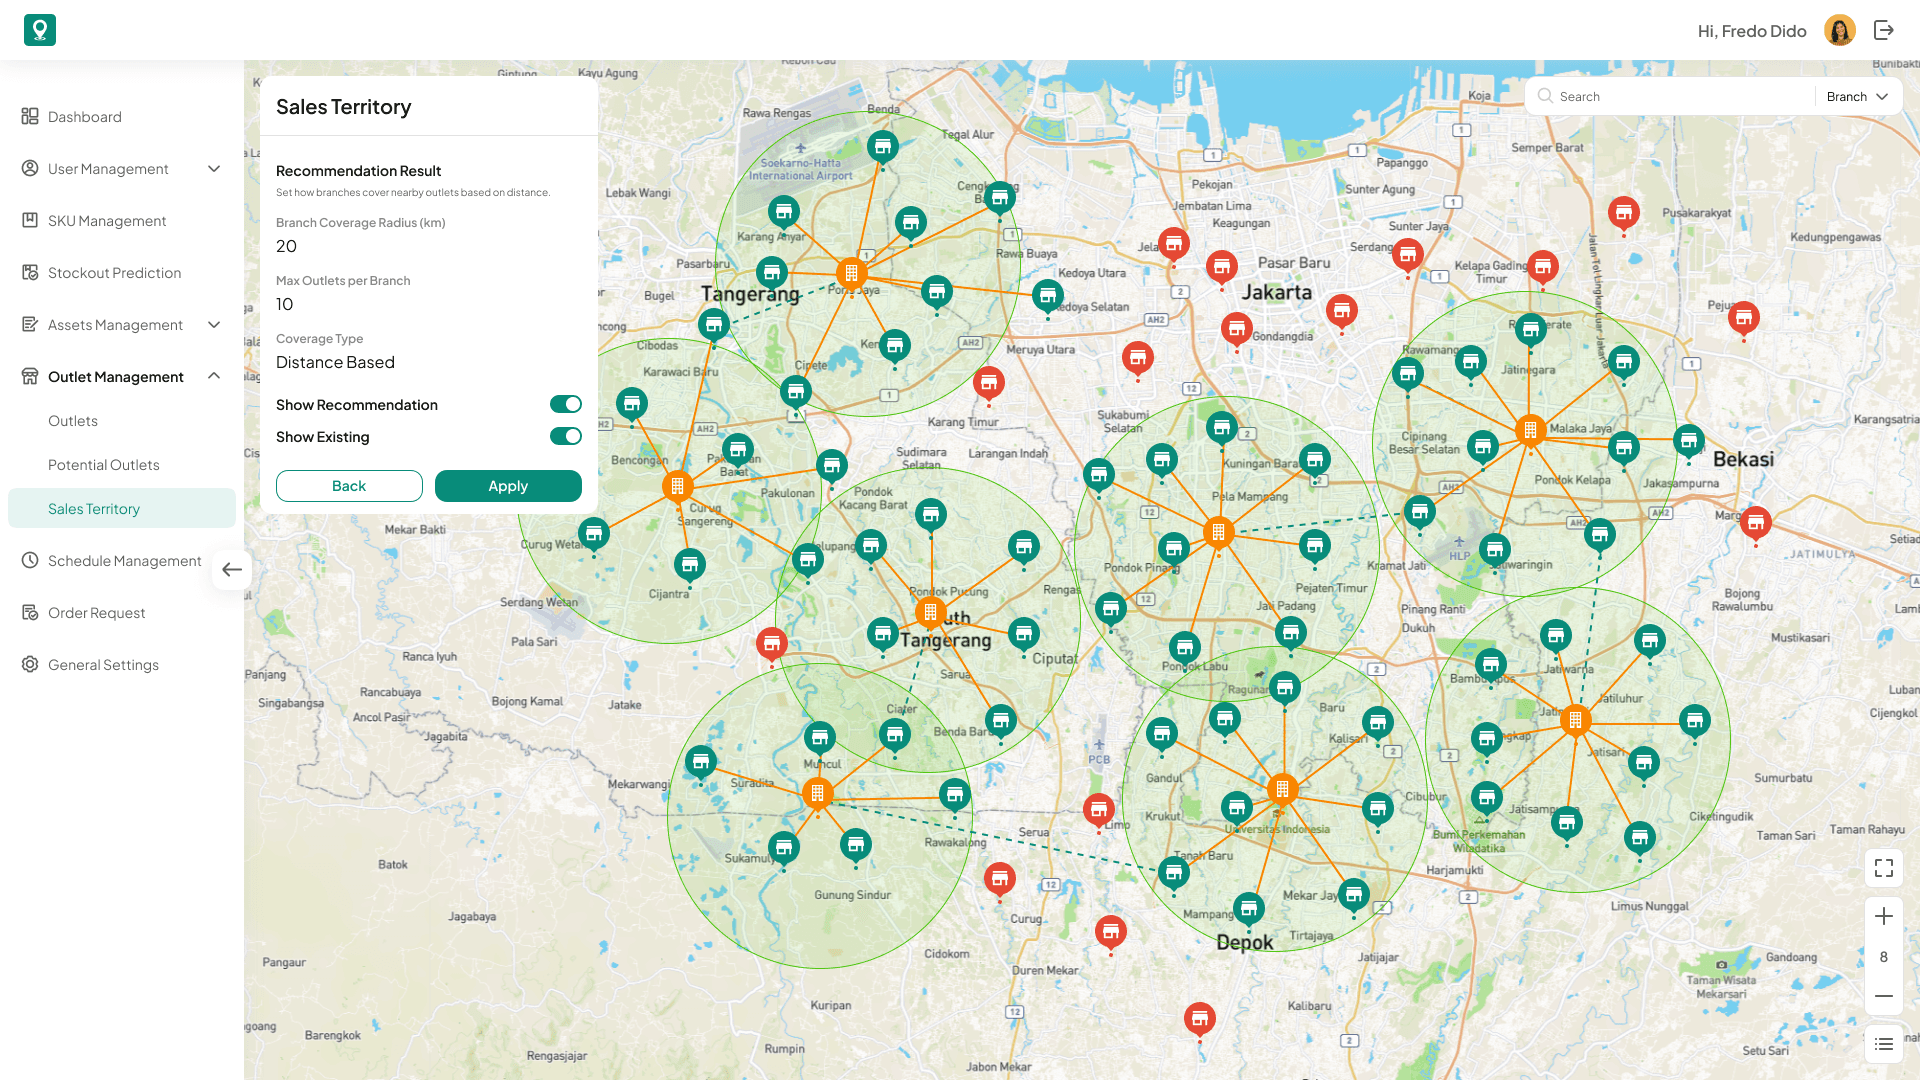Collapse the panel with the left arrow
1920x1080 pixels.
pos(232,570)
